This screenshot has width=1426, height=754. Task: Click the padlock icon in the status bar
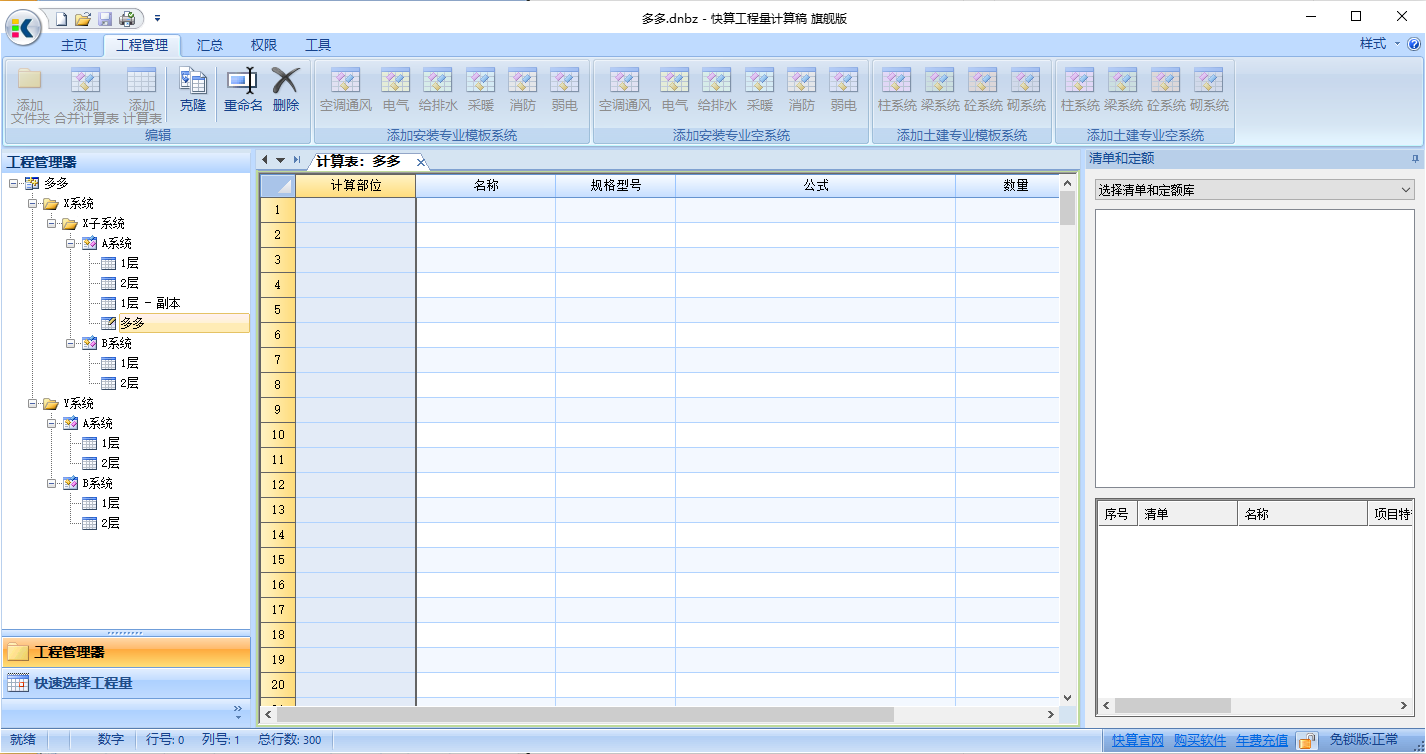coord(1307,741)
